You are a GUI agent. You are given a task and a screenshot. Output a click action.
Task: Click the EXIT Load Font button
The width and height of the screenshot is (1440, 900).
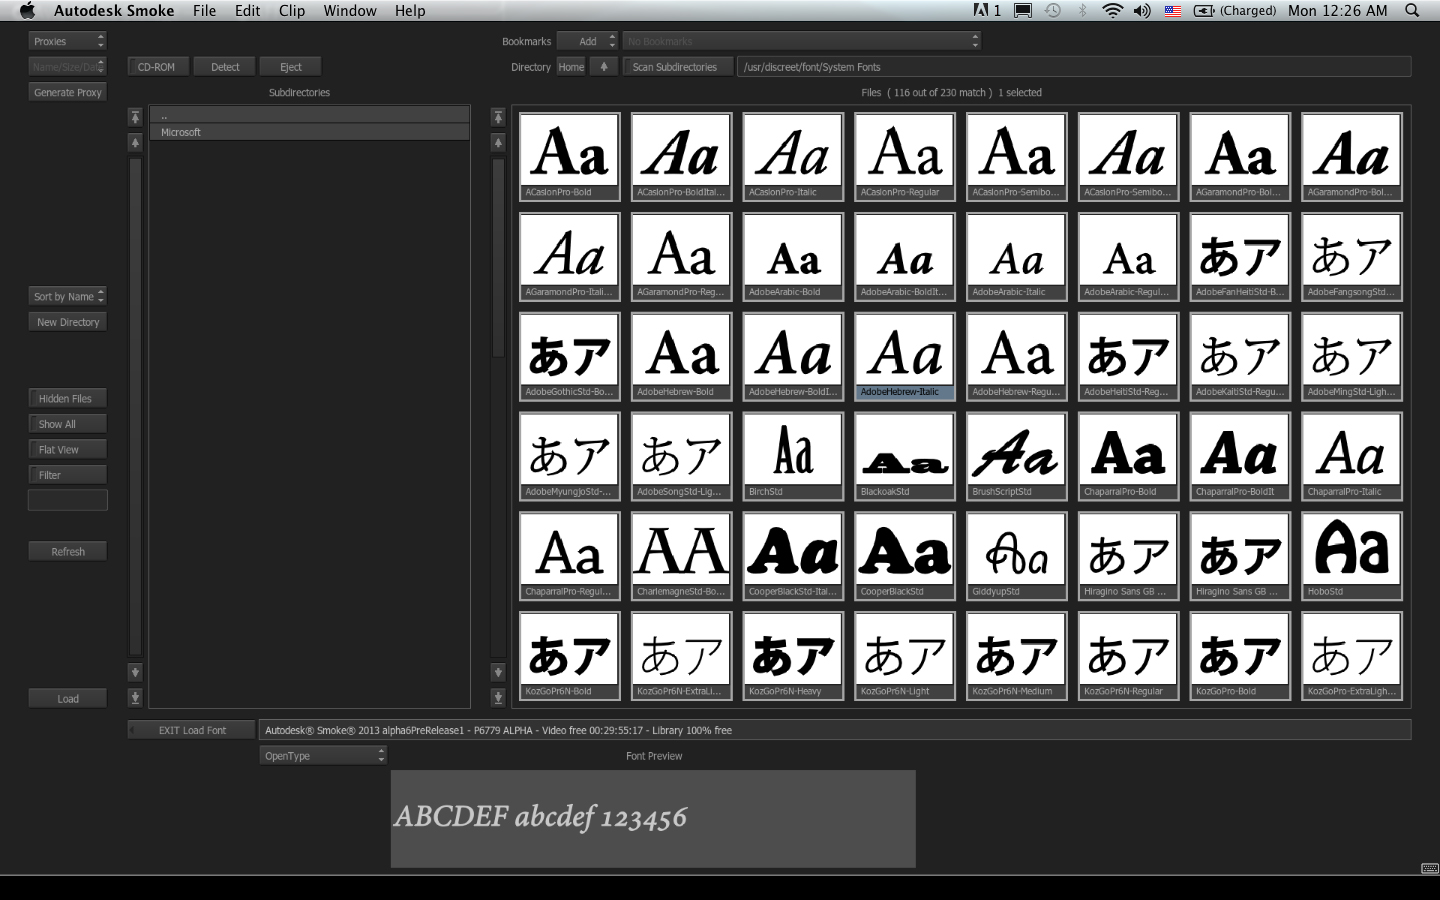click(x=192, y=730)
